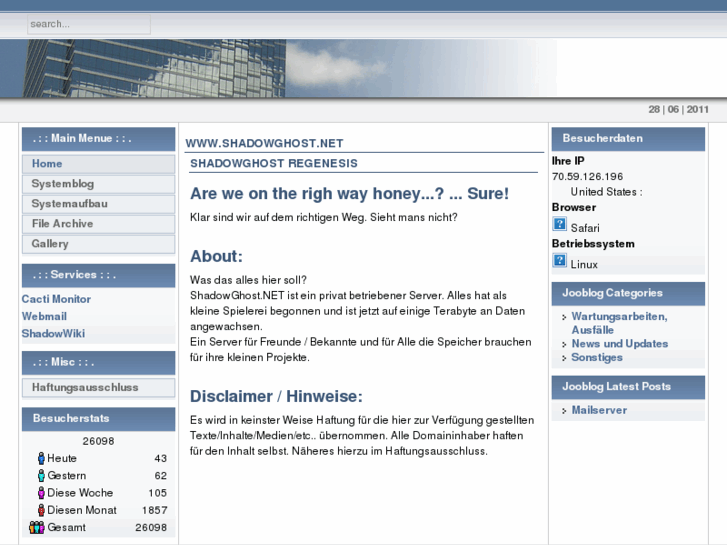Click the IP address 70.59.126.196

(587, 177)
